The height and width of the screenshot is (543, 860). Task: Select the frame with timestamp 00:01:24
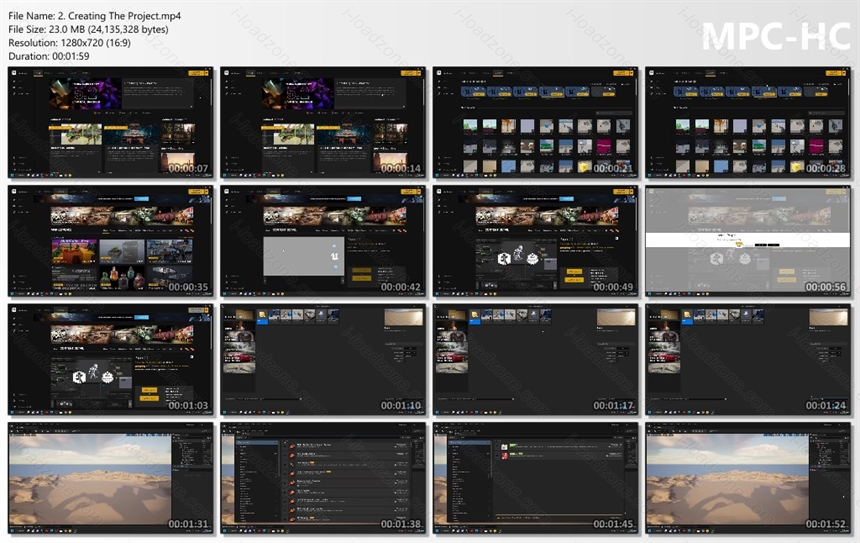tap(748, 360)
